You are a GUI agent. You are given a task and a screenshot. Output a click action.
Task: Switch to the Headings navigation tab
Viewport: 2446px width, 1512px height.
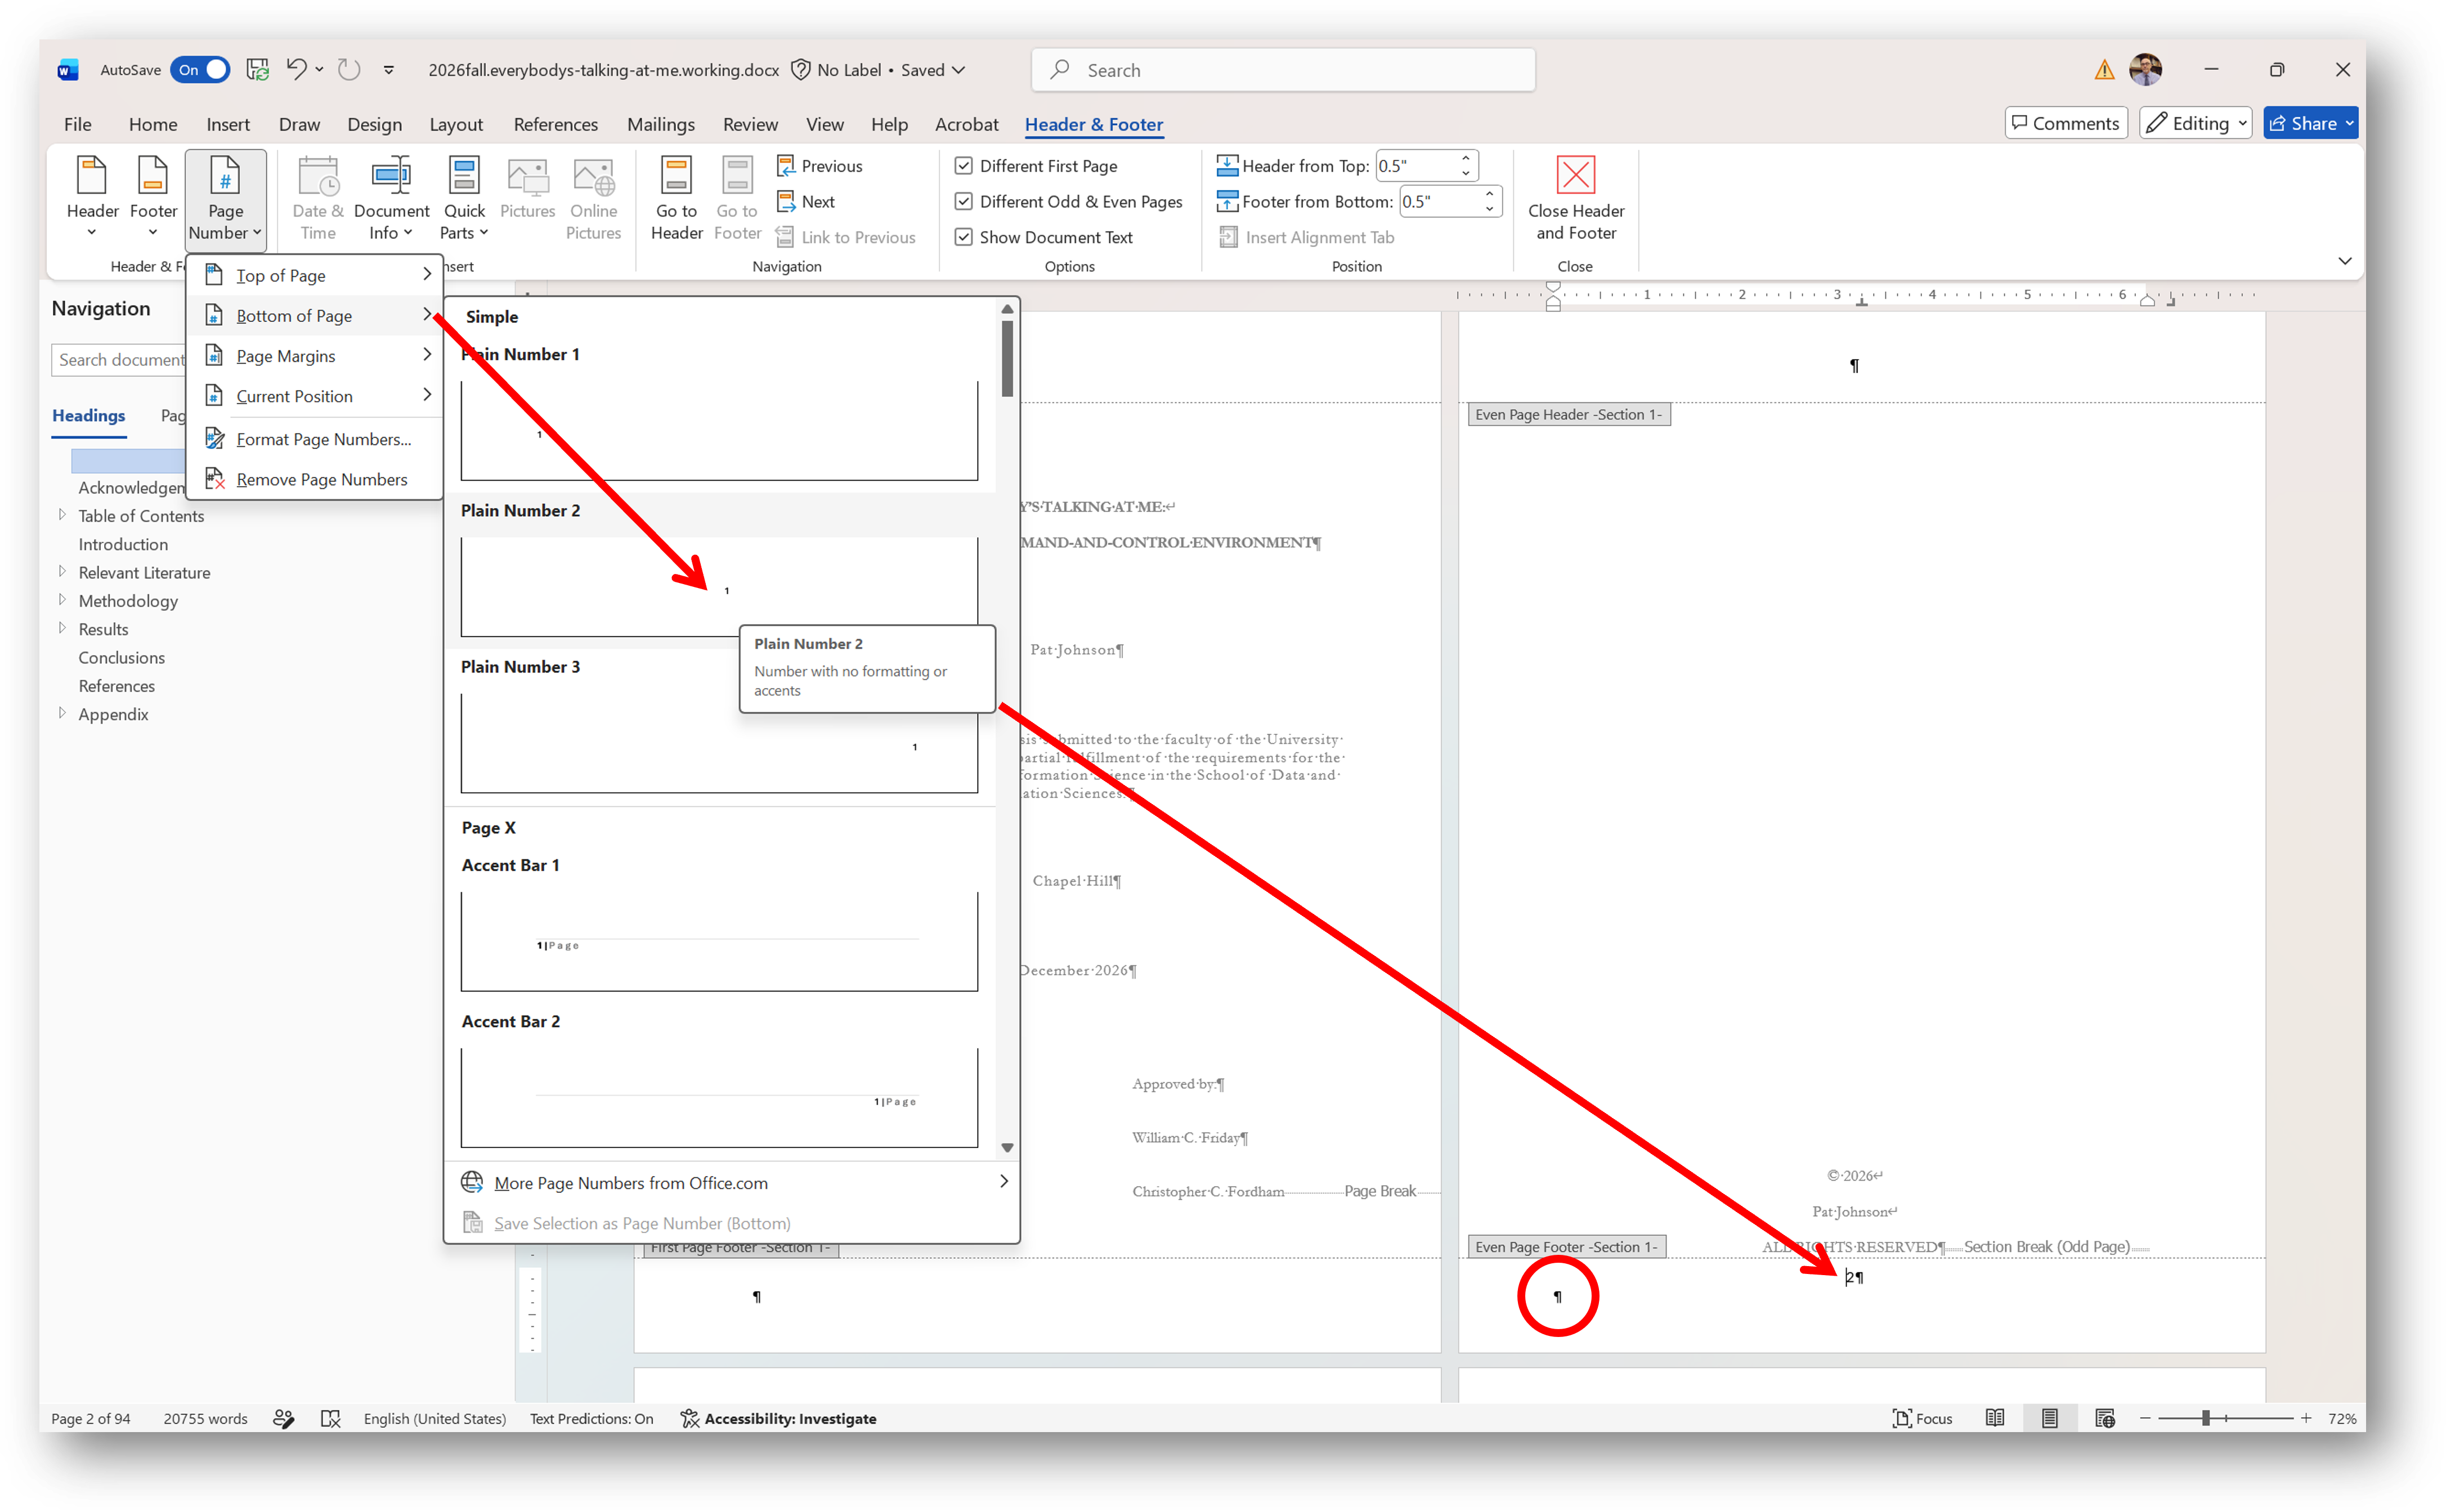pyautogui.click(x=89, y=415)
